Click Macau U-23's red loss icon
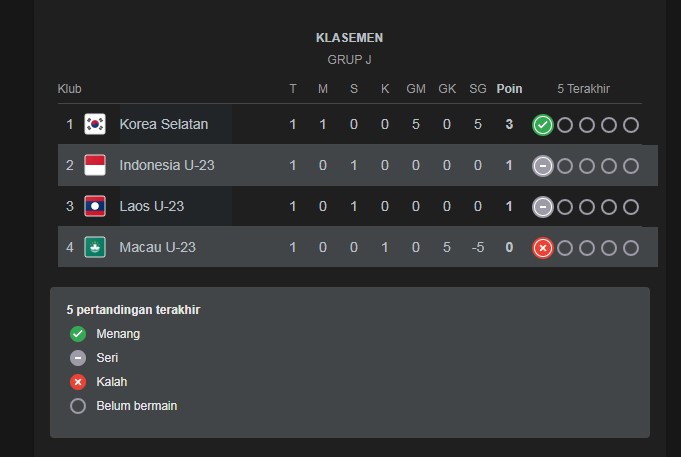This screenshot has width=681, height=457. point(542,248)
